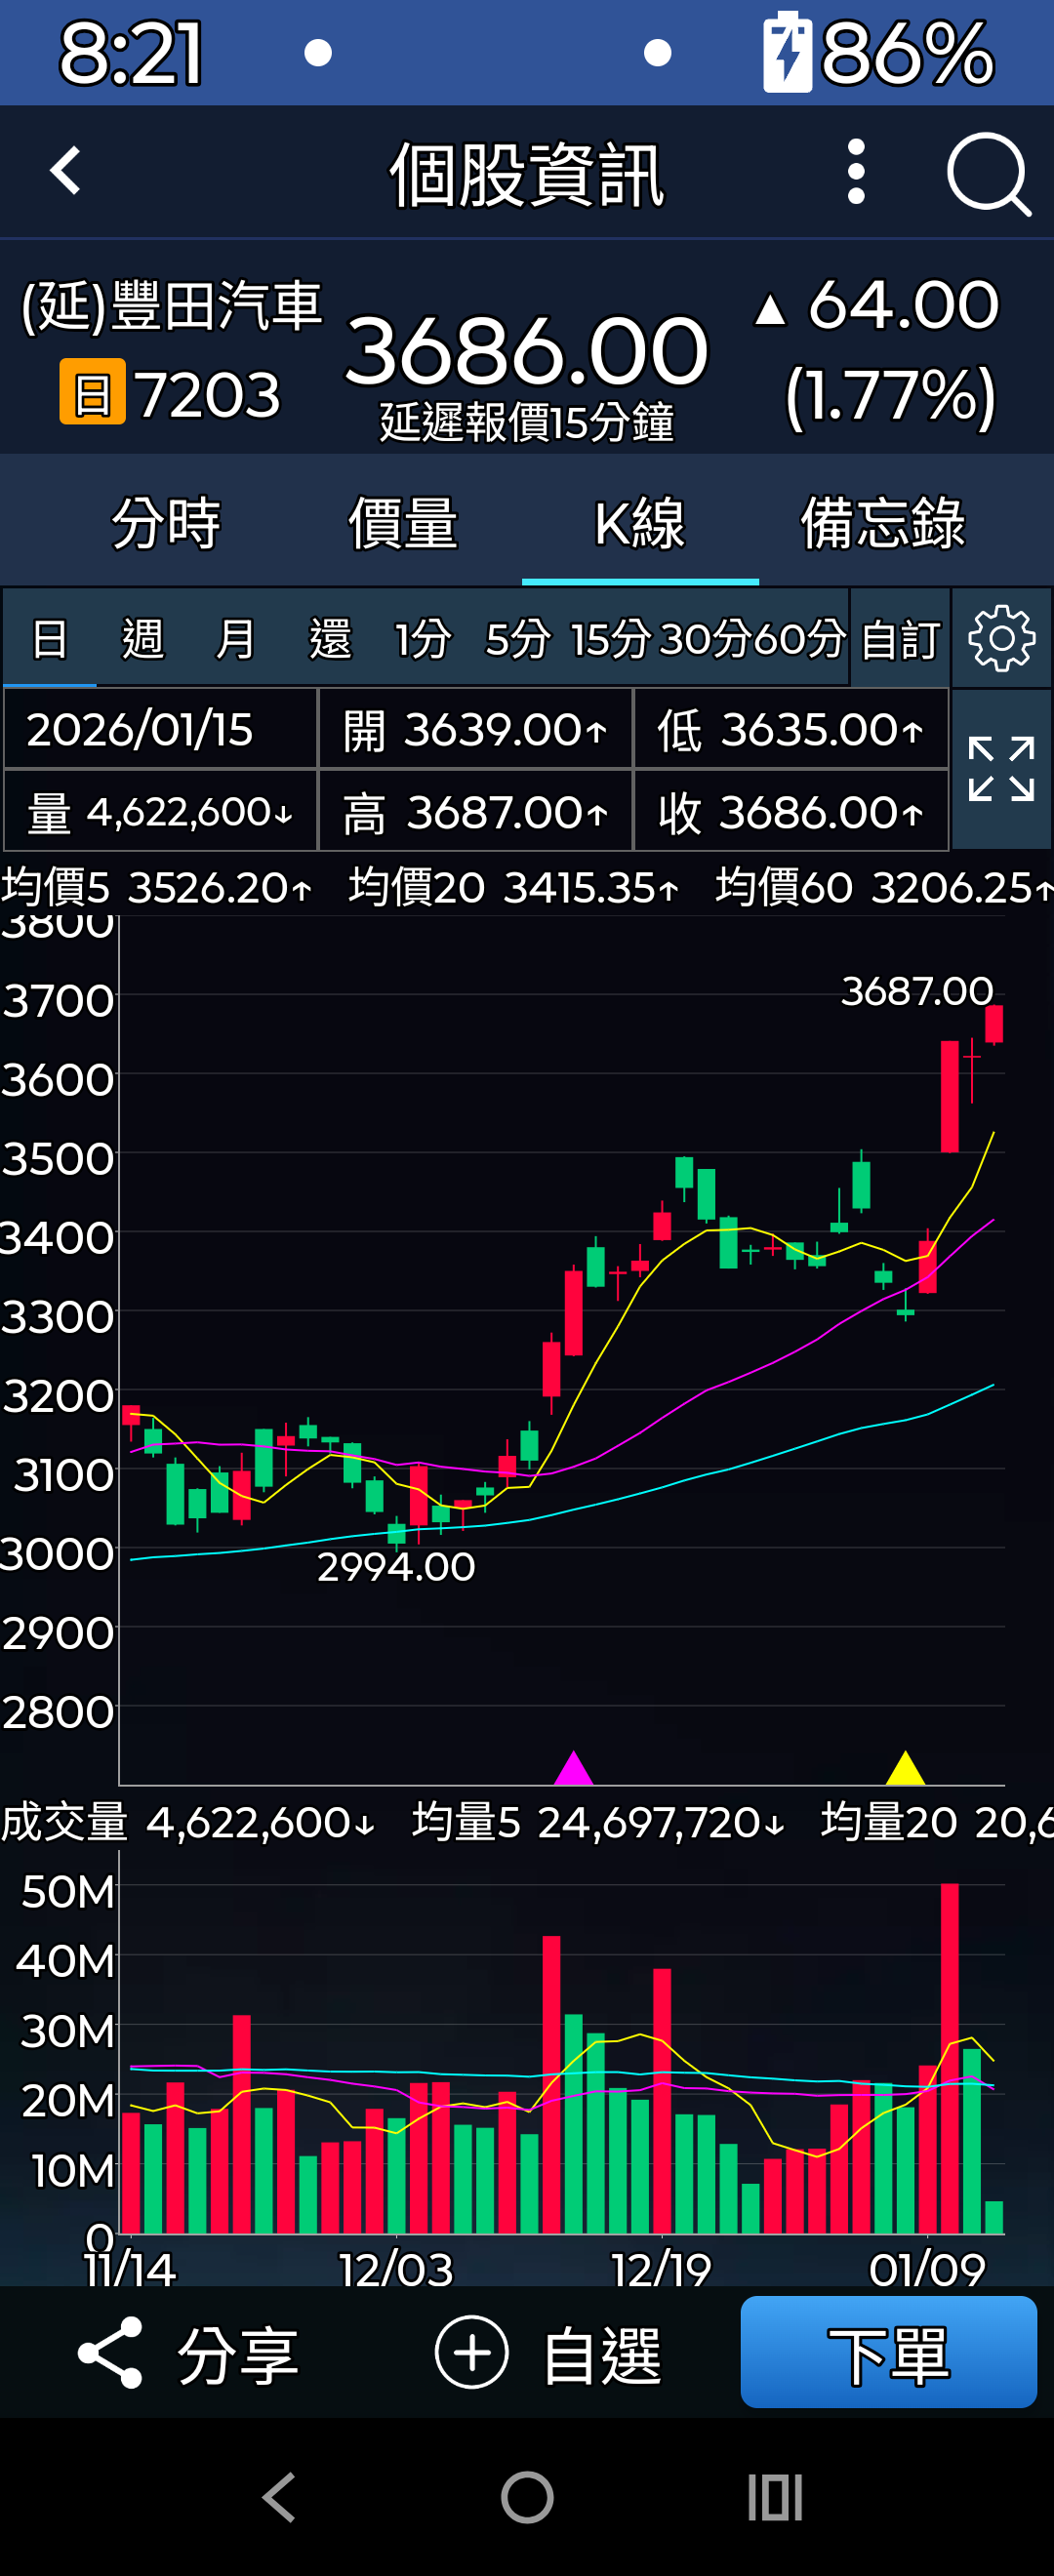Tap the 開 3639.00 open cell
The image size is (1054, 2576).
tap(475, 729)
